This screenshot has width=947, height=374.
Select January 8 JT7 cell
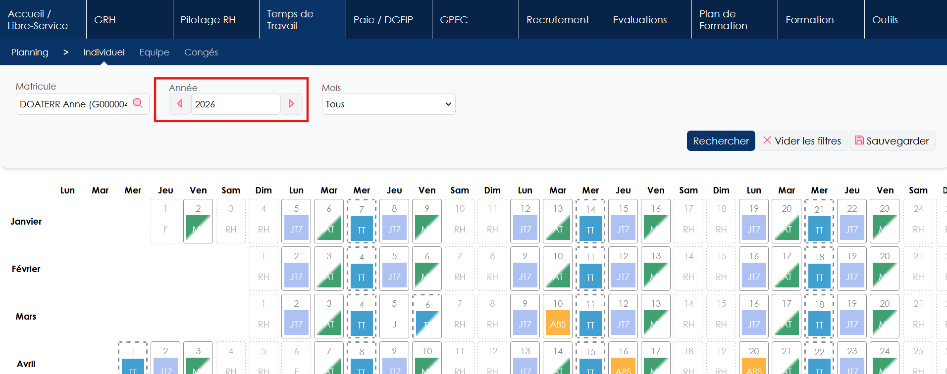394,221
